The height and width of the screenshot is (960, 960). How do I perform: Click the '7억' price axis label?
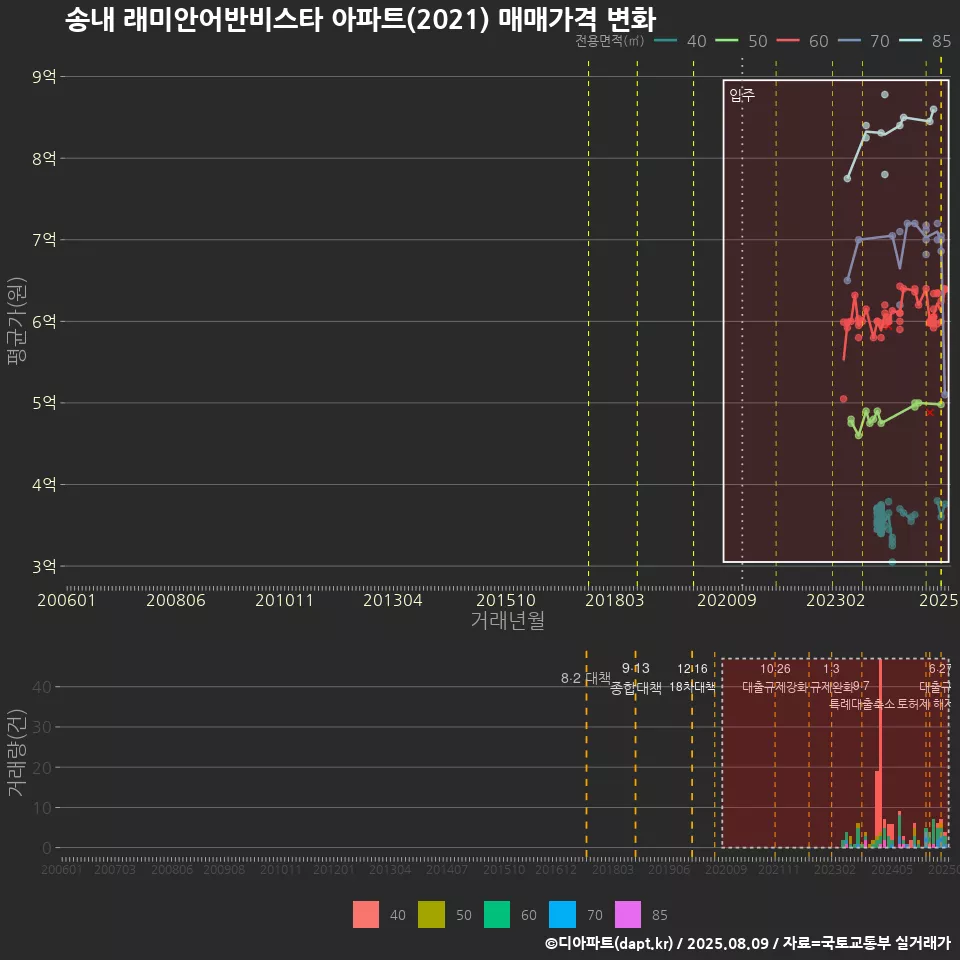point(44,239)
